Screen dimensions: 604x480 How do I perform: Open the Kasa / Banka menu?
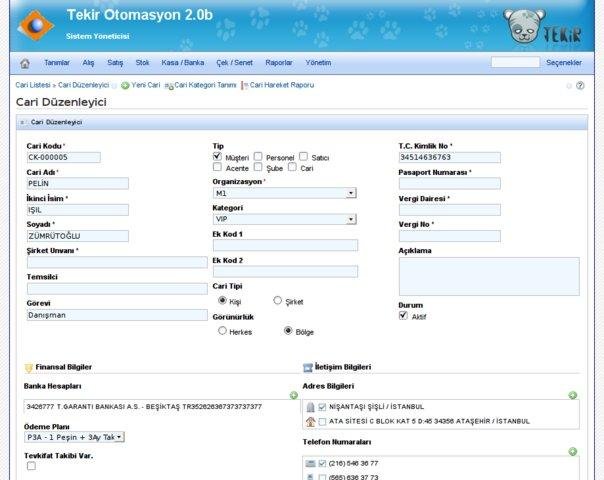(x=183, y=63)
